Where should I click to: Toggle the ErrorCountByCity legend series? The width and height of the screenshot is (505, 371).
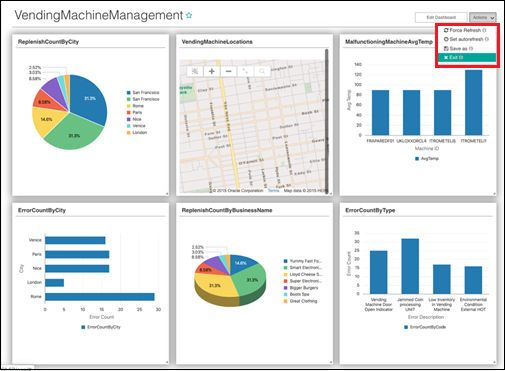pyautogui.click(x=101, y=327)
